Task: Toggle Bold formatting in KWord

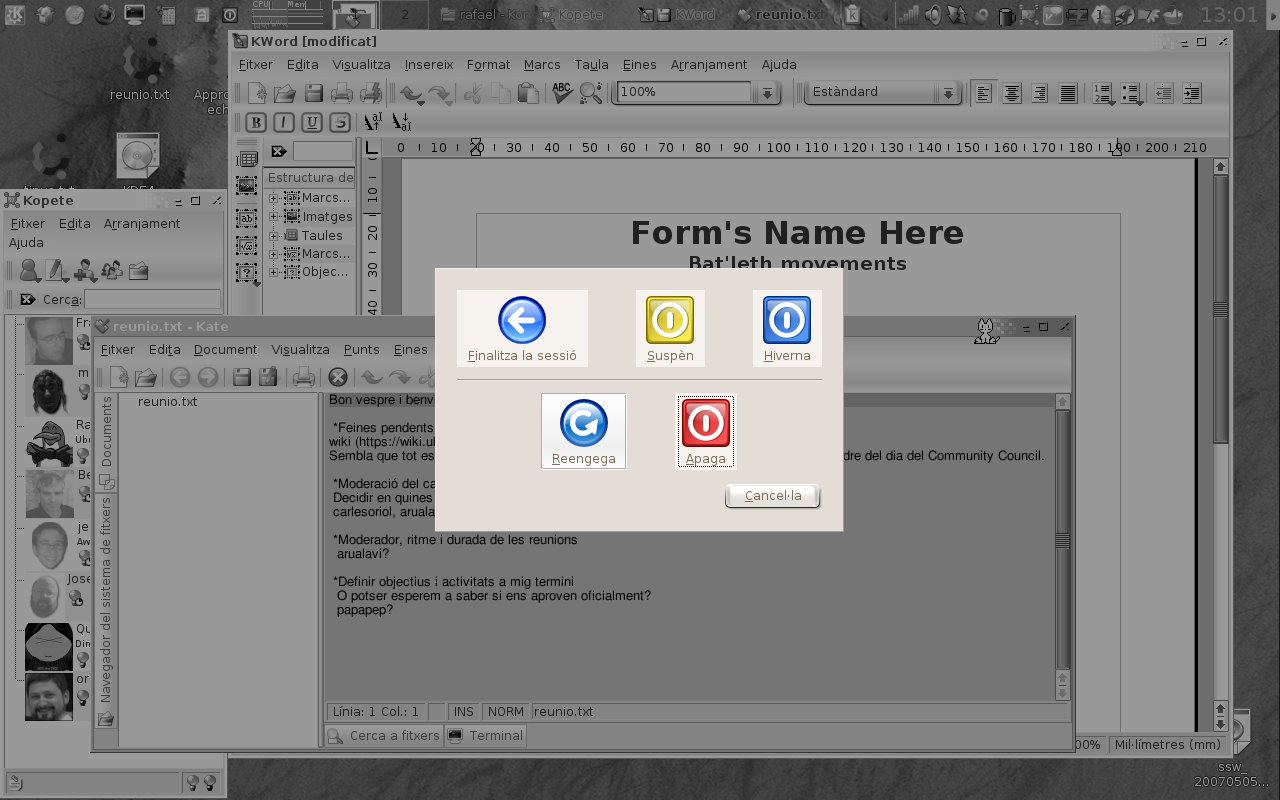Action: (257, 122)
